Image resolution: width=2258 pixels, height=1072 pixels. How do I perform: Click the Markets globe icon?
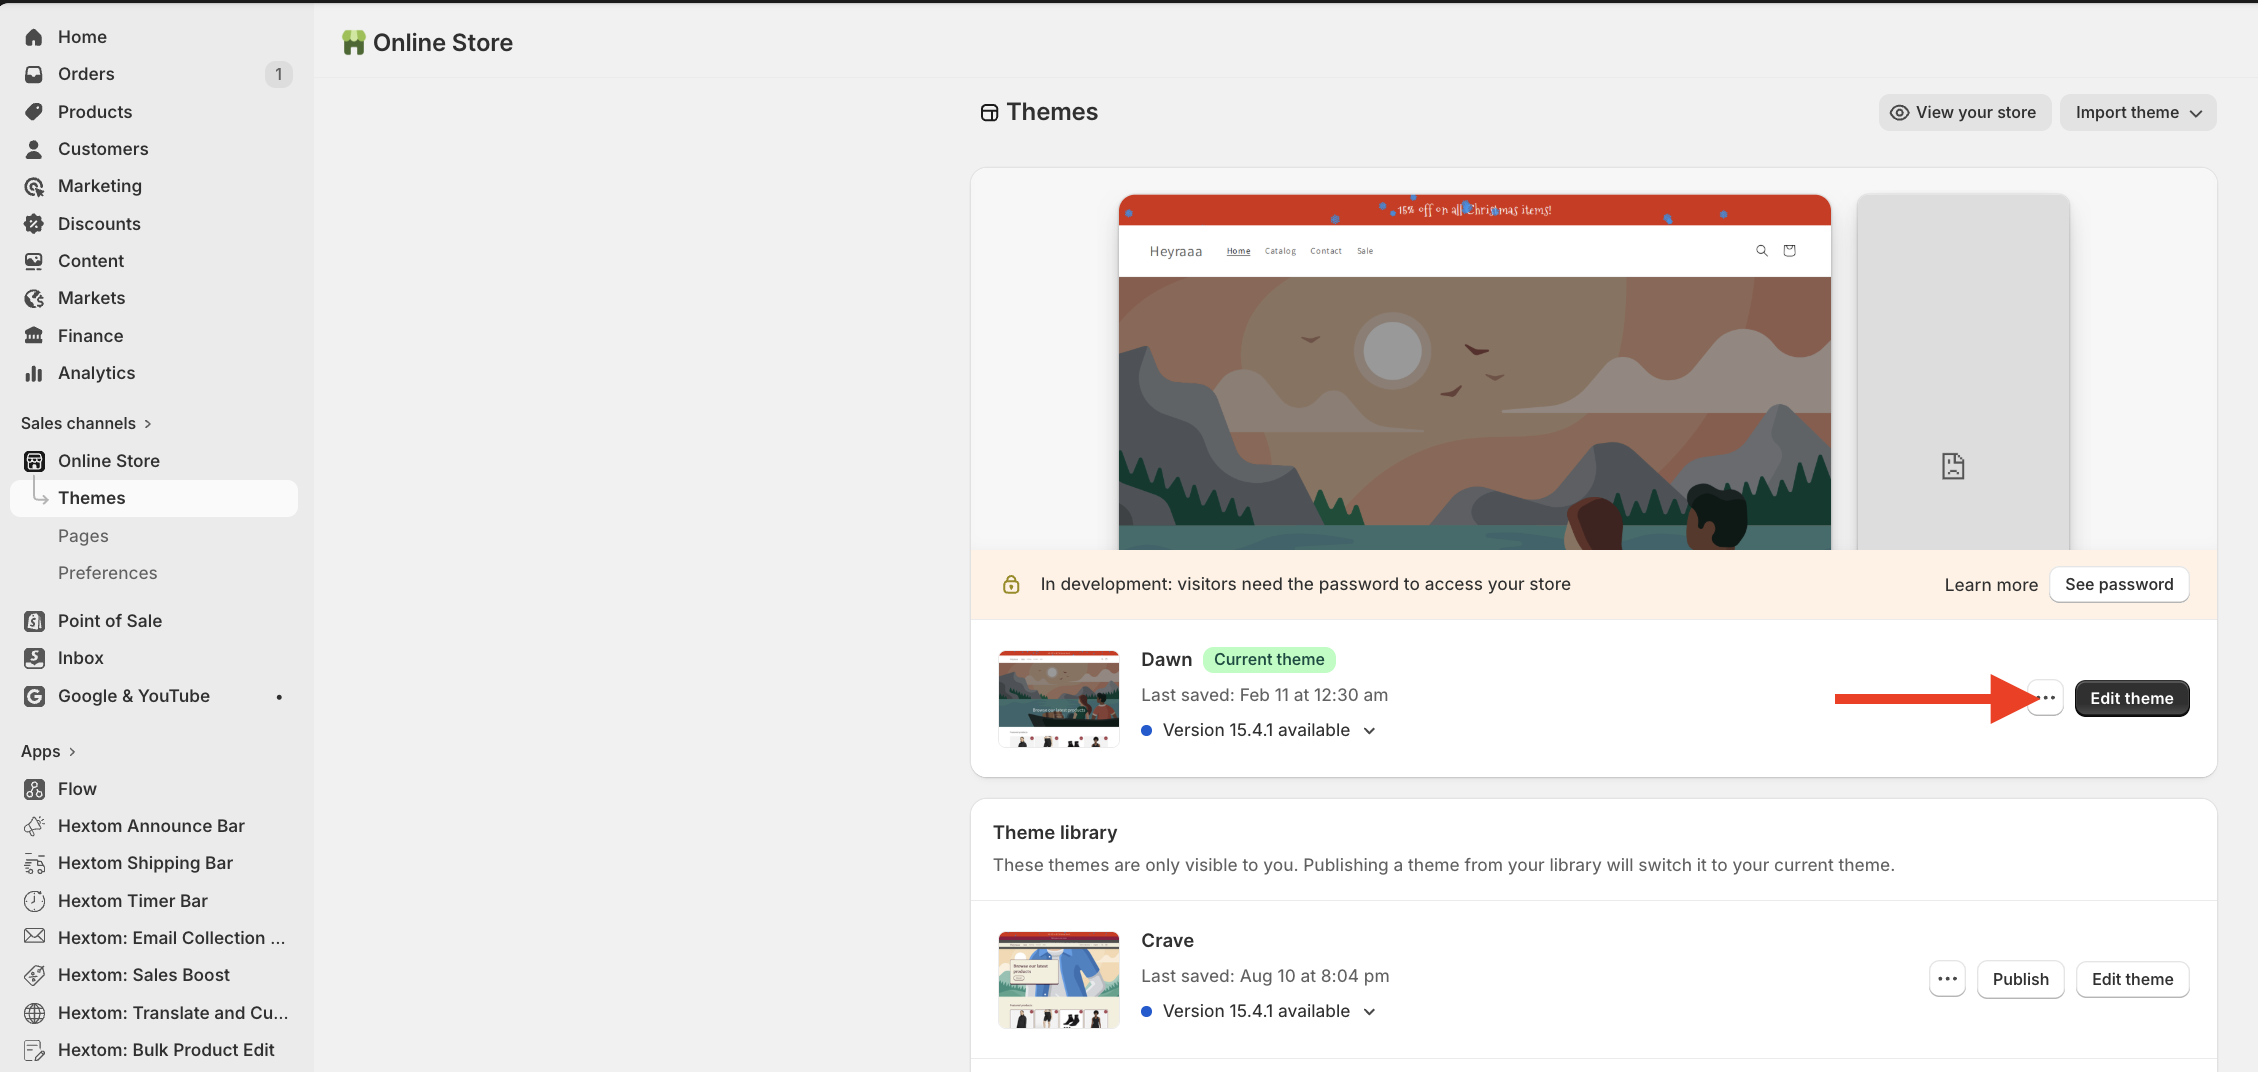click(34, 298)
